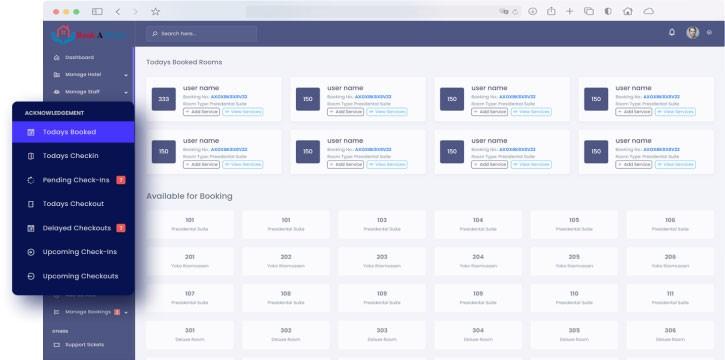Go back with the browser back arrow
Image resolution: width=725 pixels, height=360 pixels.
coord(117,12)
